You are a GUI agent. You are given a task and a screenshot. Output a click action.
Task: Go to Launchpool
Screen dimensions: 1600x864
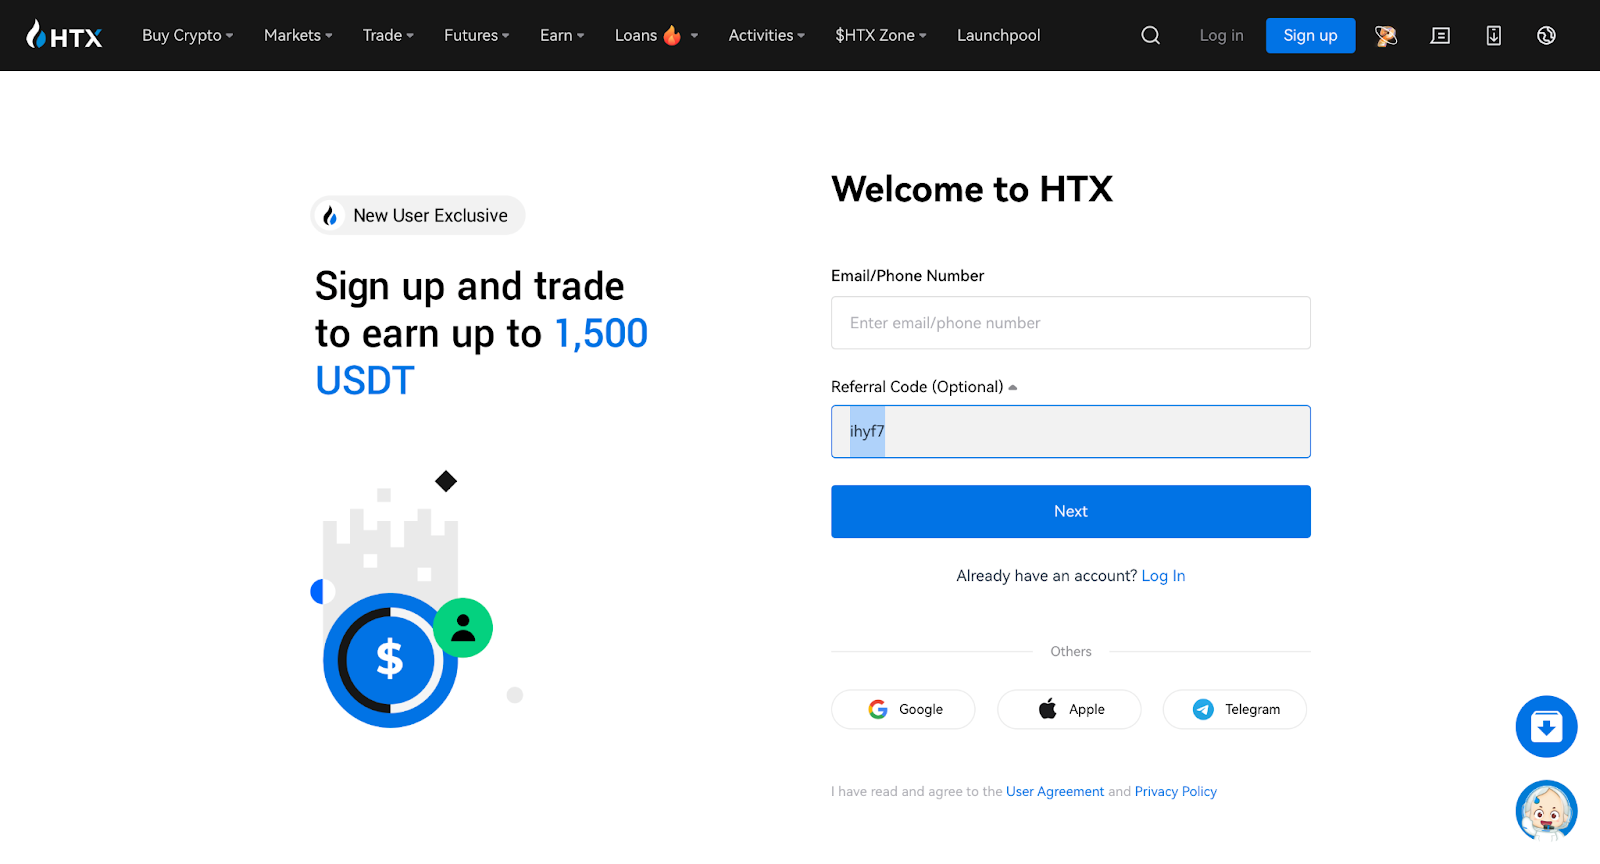(998, 35)
